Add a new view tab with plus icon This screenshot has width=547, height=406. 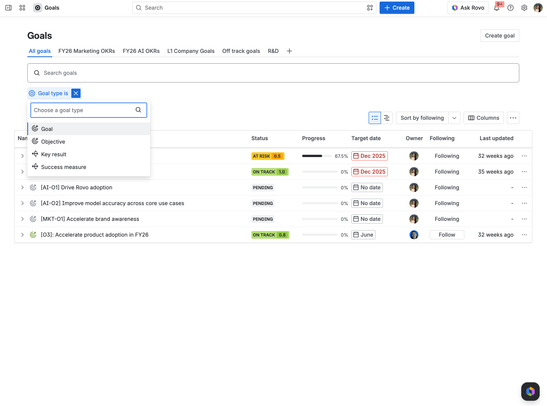[289, 51]
